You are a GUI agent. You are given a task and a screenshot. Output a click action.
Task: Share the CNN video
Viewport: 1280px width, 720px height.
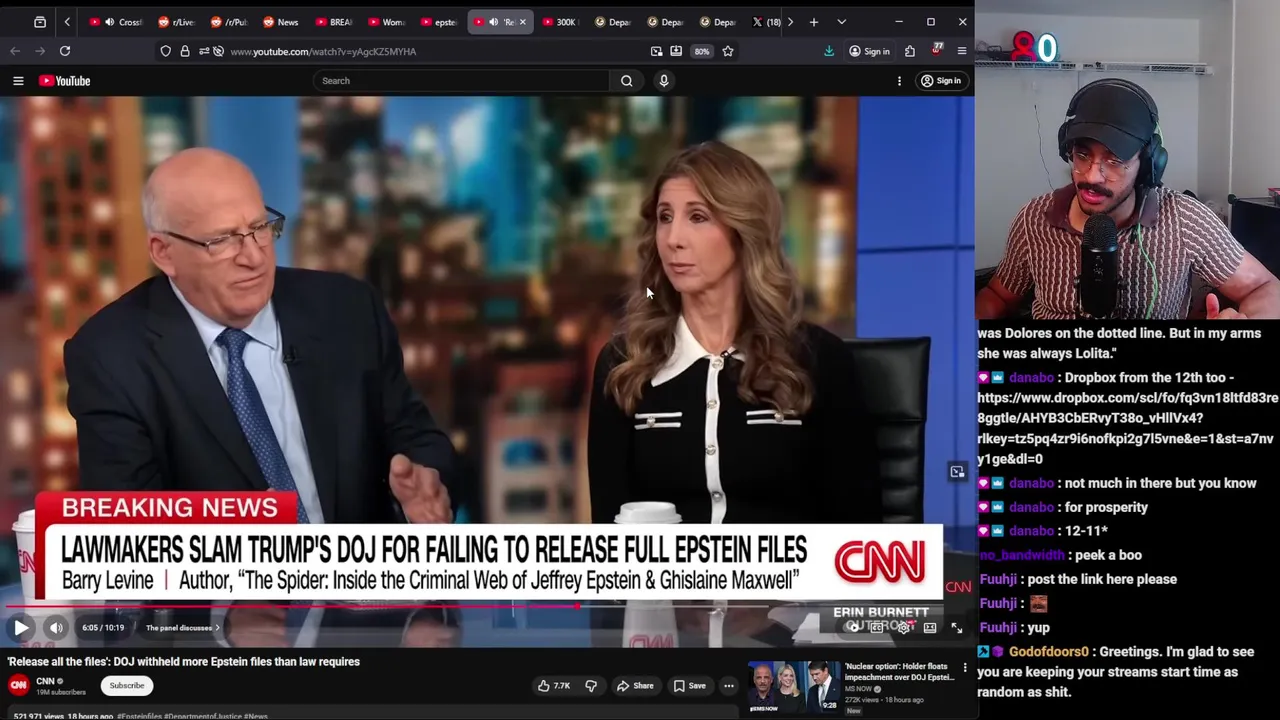pyautogui.click(x=635, y=686)
